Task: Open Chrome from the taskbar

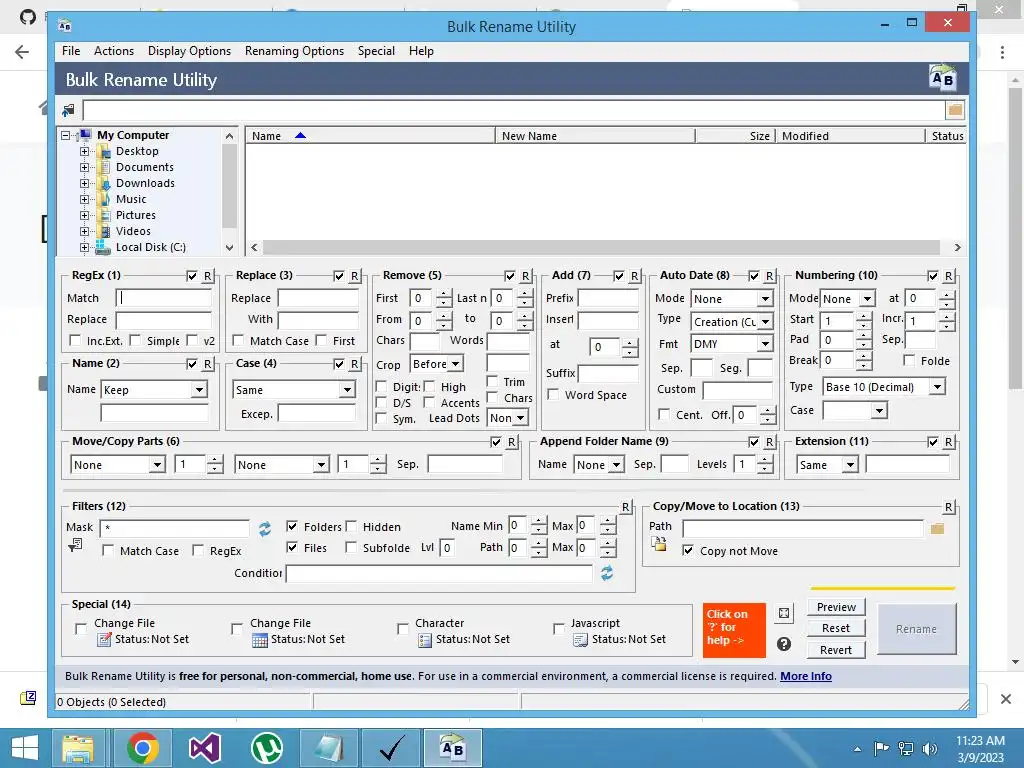Action: (x=142, y=748)
